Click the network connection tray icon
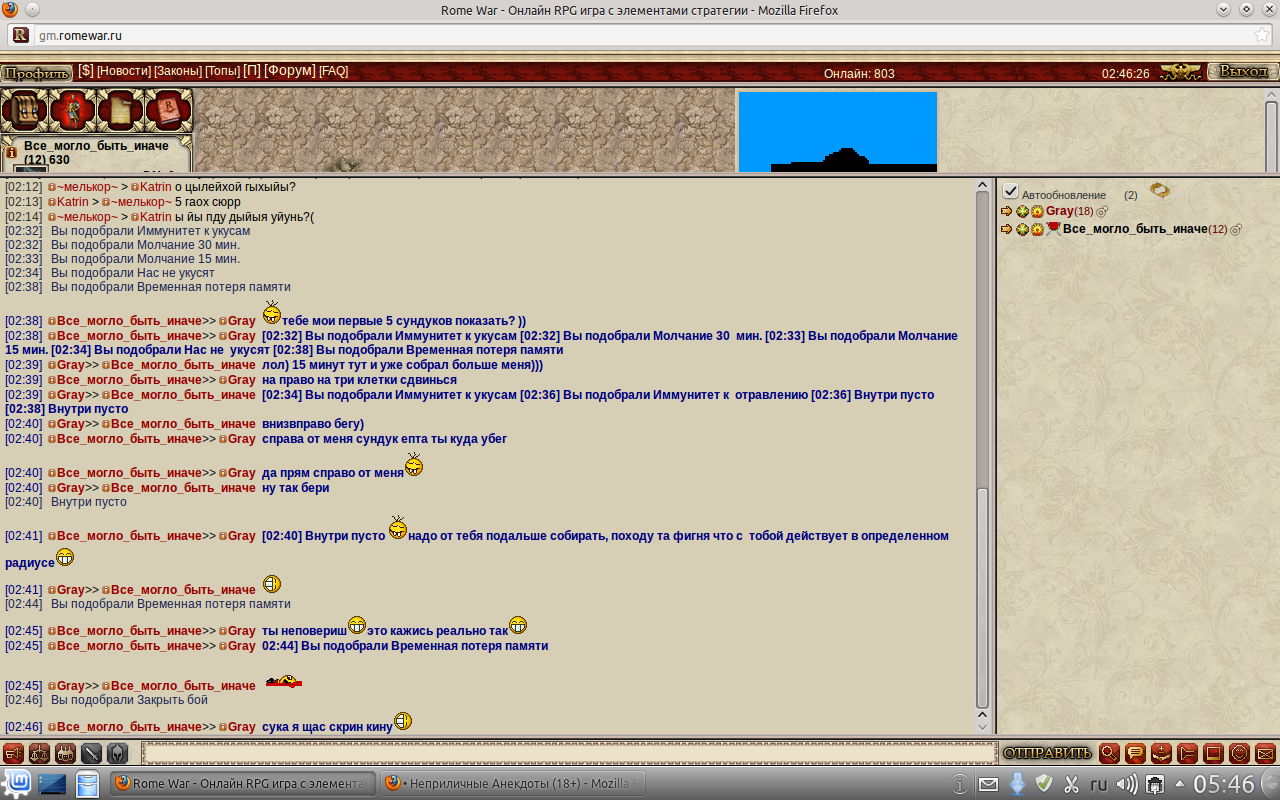 click(1155, 784)
